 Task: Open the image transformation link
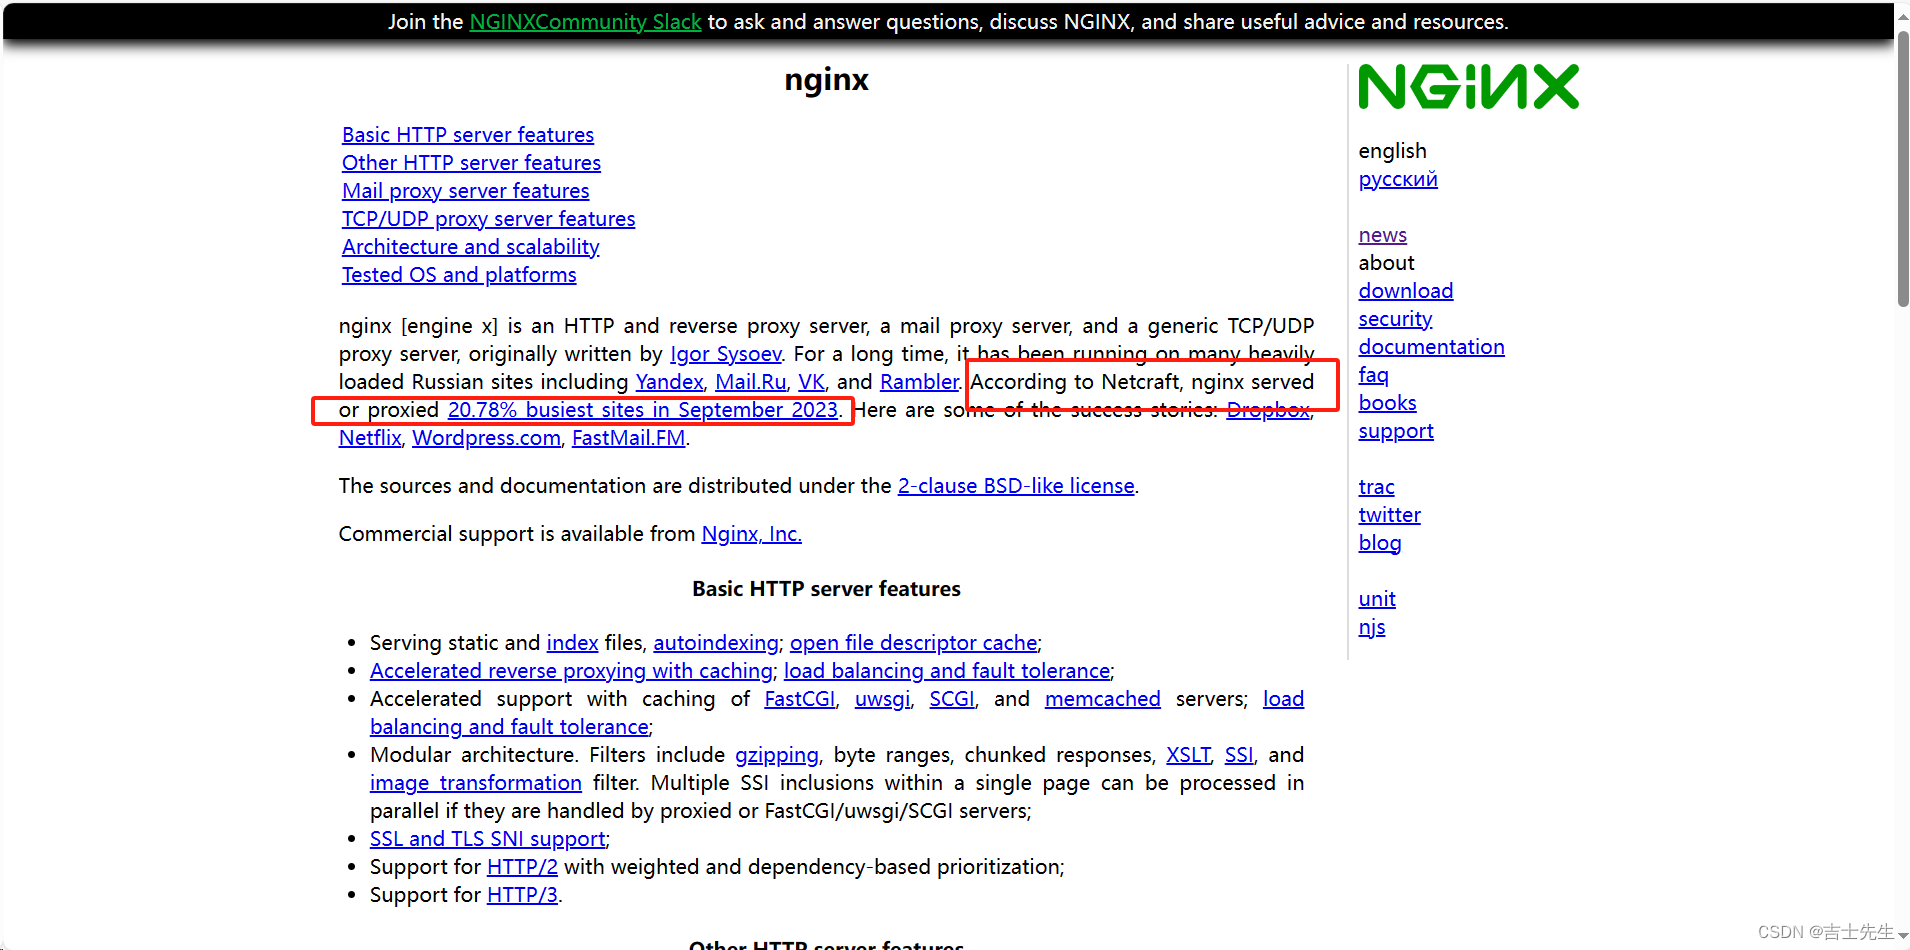coord(476,783)
